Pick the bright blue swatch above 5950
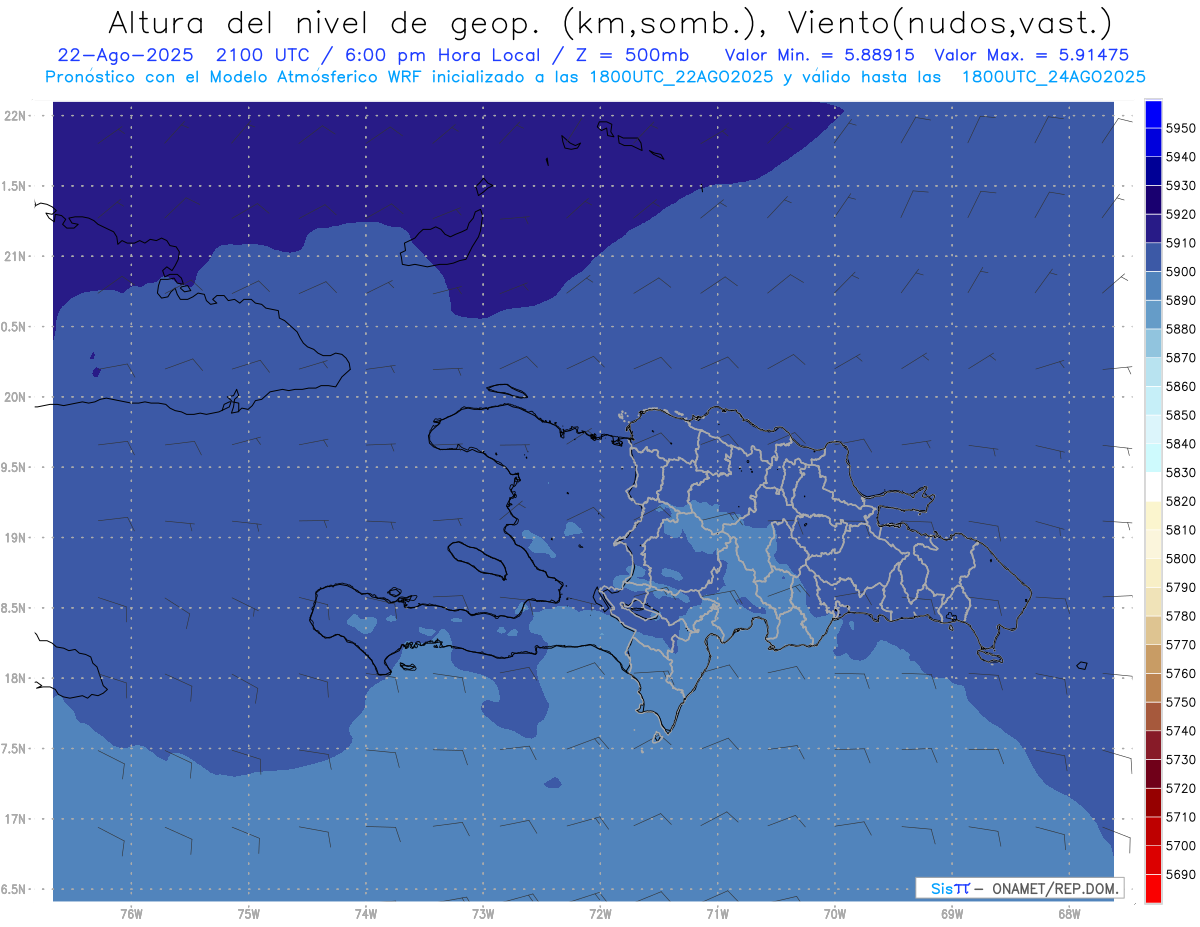1200x927 pixels. pyautogui.click(x=1152, y=114)
